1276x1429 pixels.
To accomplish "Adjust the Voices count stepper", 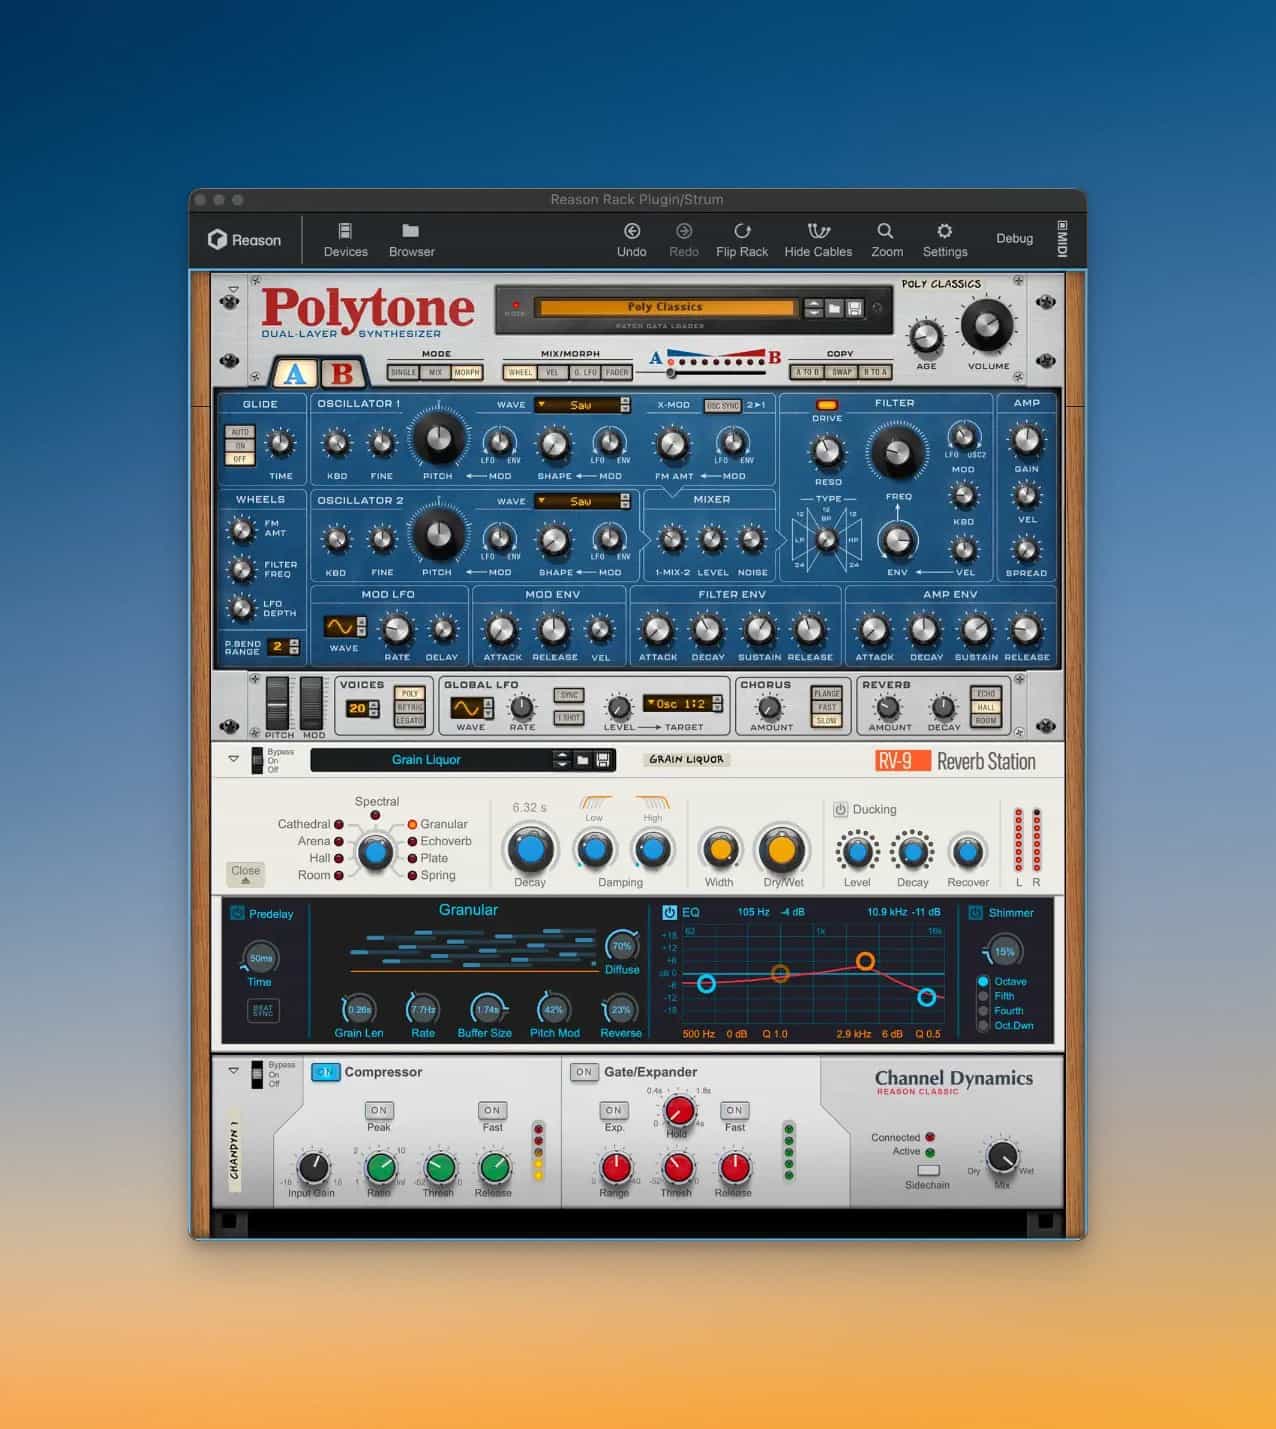I will coord(374,708).
